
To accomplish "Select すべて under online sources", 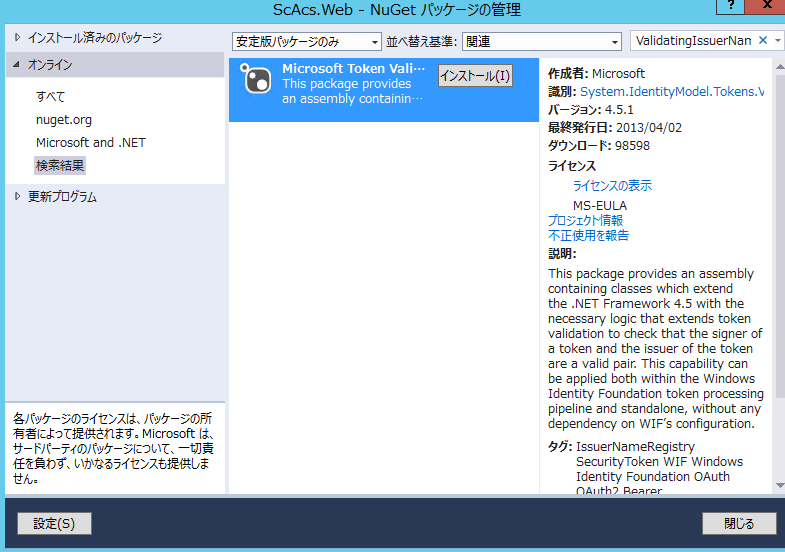I will coord(51,97).
